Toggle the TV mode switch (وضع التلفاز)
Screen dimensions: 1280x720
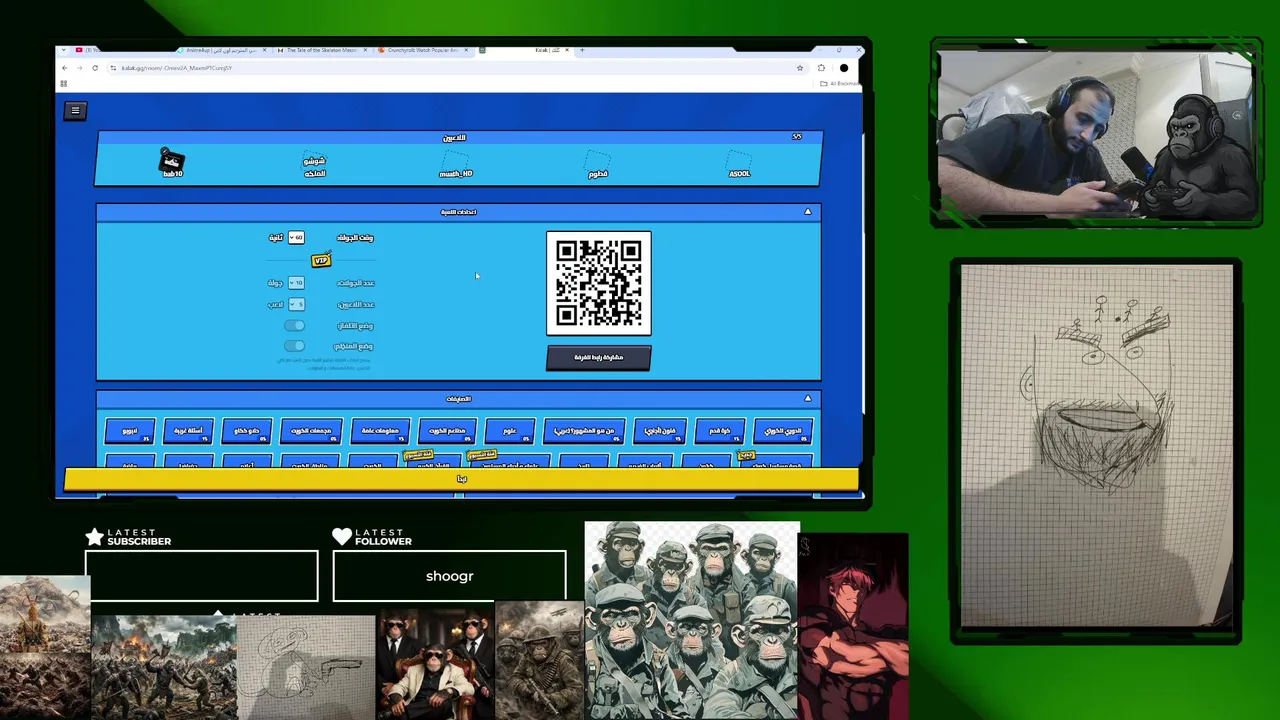(294, 325)
